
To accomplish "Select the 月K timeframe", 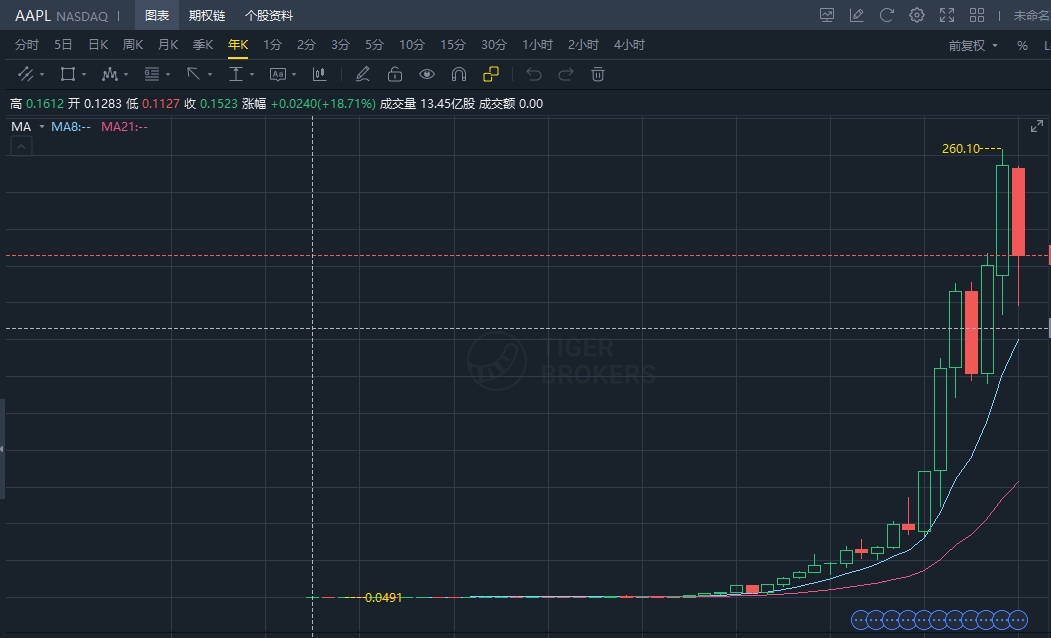I will [168, 45].
